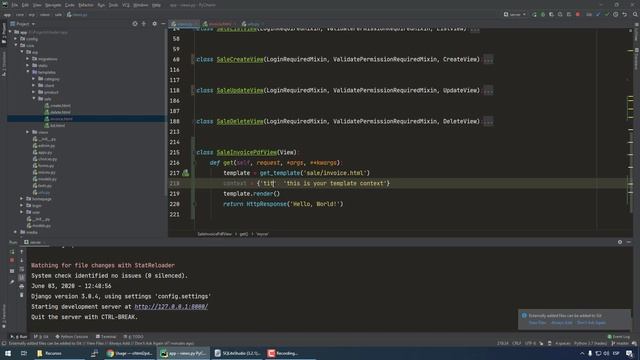Click the red stop icon in top toolbar

pos(578,15)
